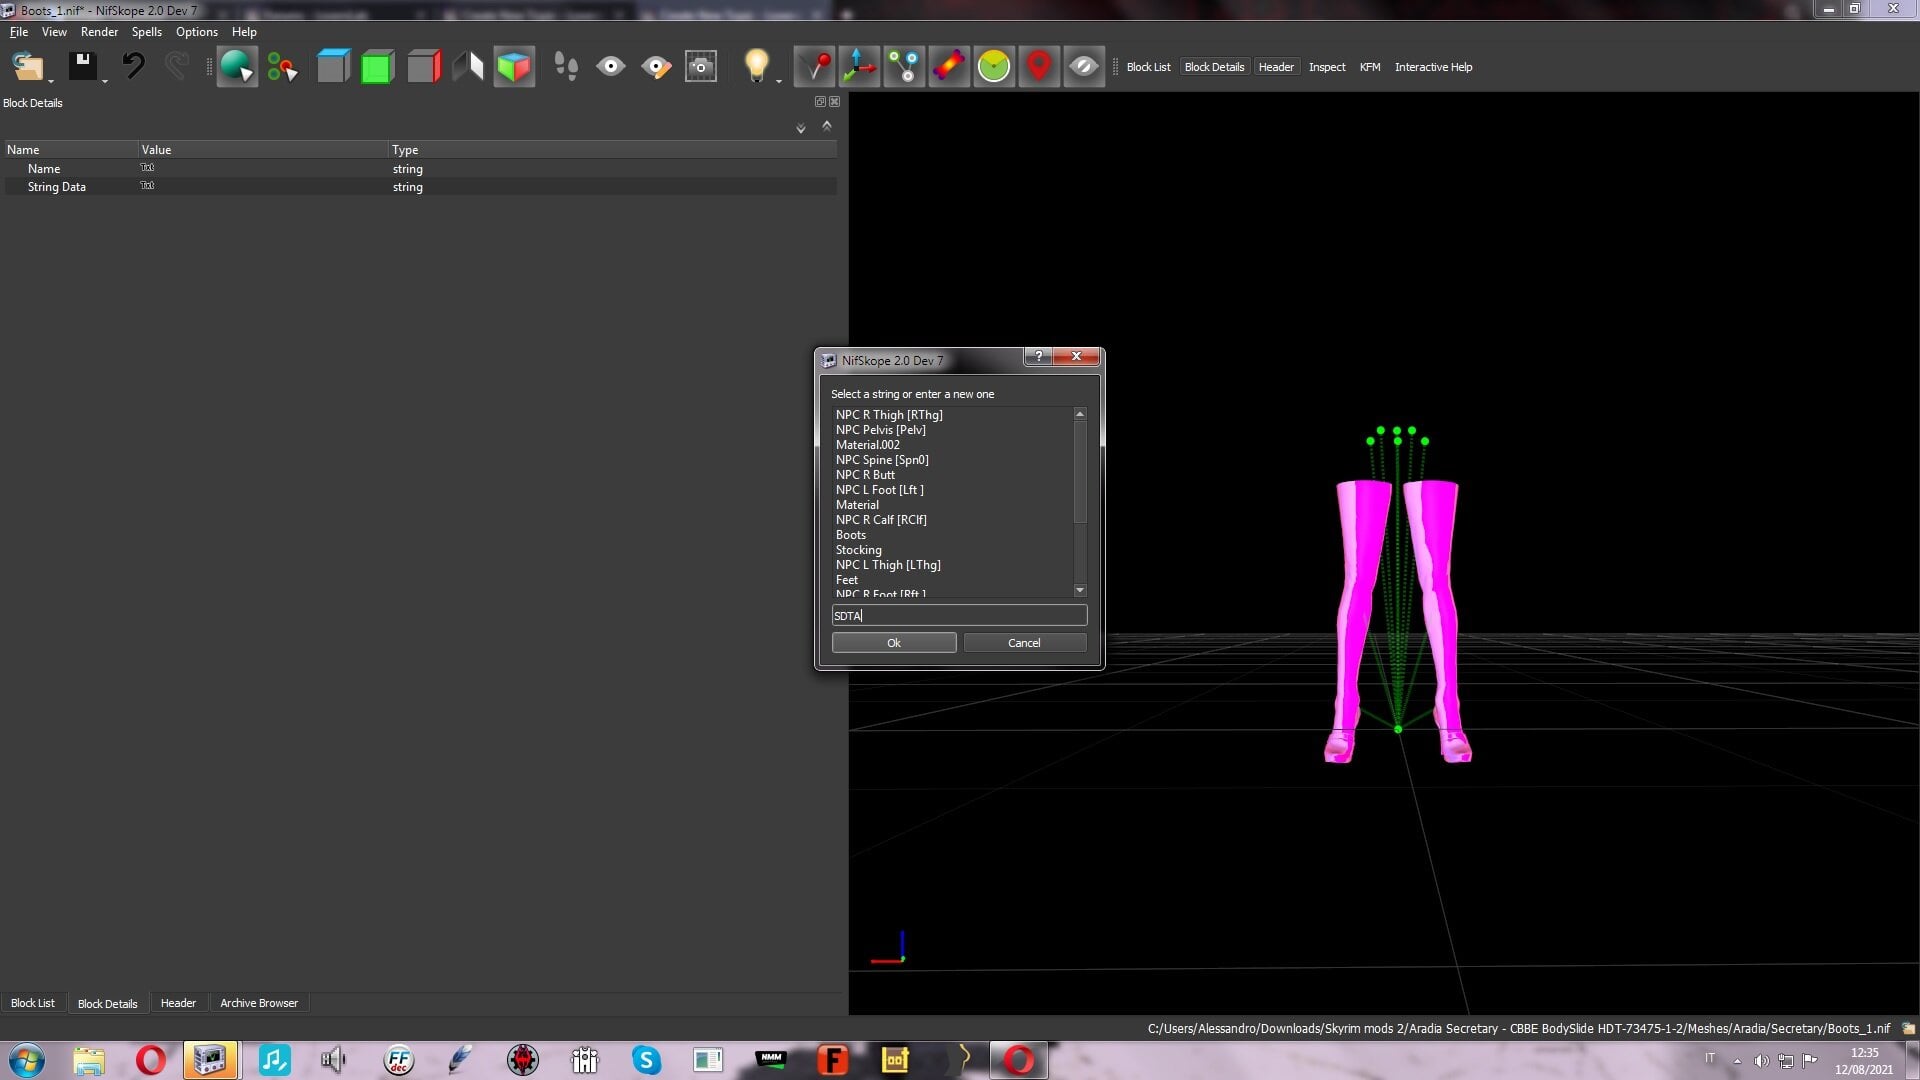Toggle visibility with the eye icon
Image resolution: width=1920 pixels, height=1080 pixels.
pos(611,66)
